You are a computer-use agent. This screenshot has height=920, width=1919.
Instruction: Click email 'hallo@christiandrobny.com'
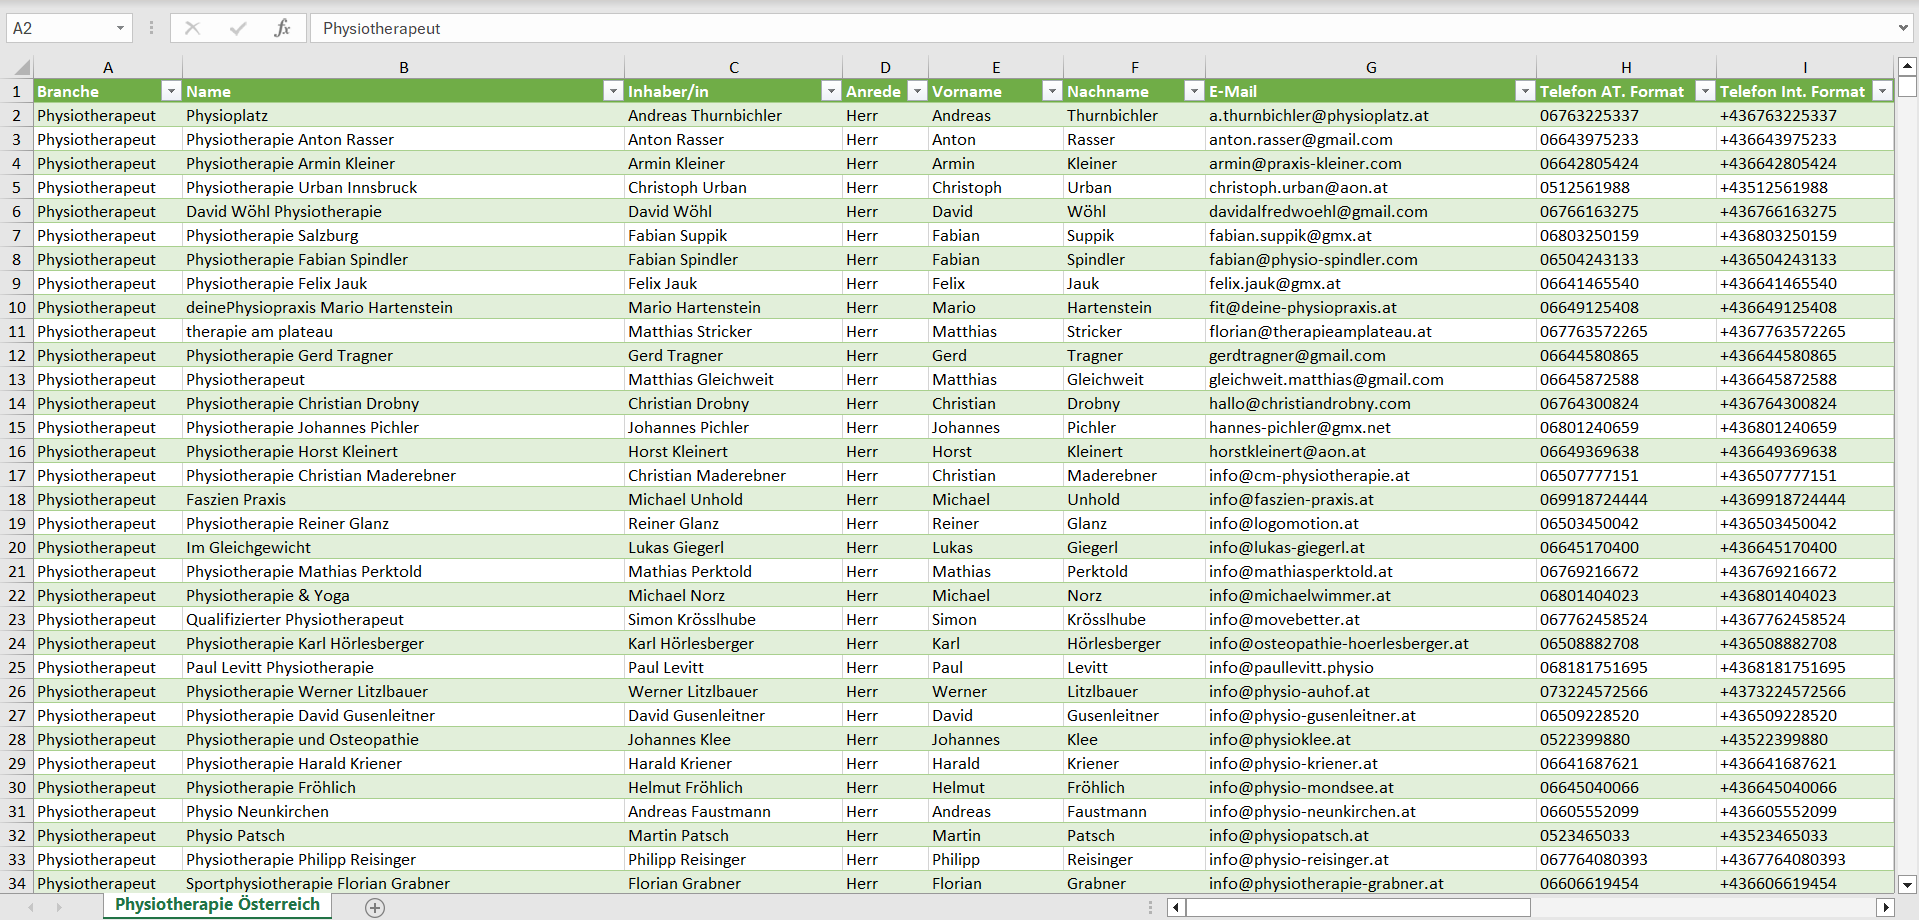pyautogui.click(x=1371, y=403)
